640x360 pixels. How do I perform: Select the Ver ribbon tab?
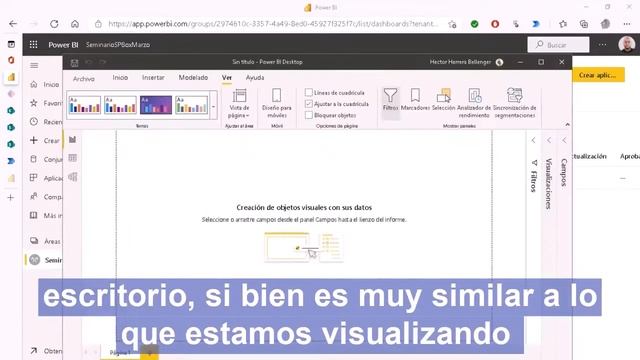pyautogui.click(x=227, y=78)
